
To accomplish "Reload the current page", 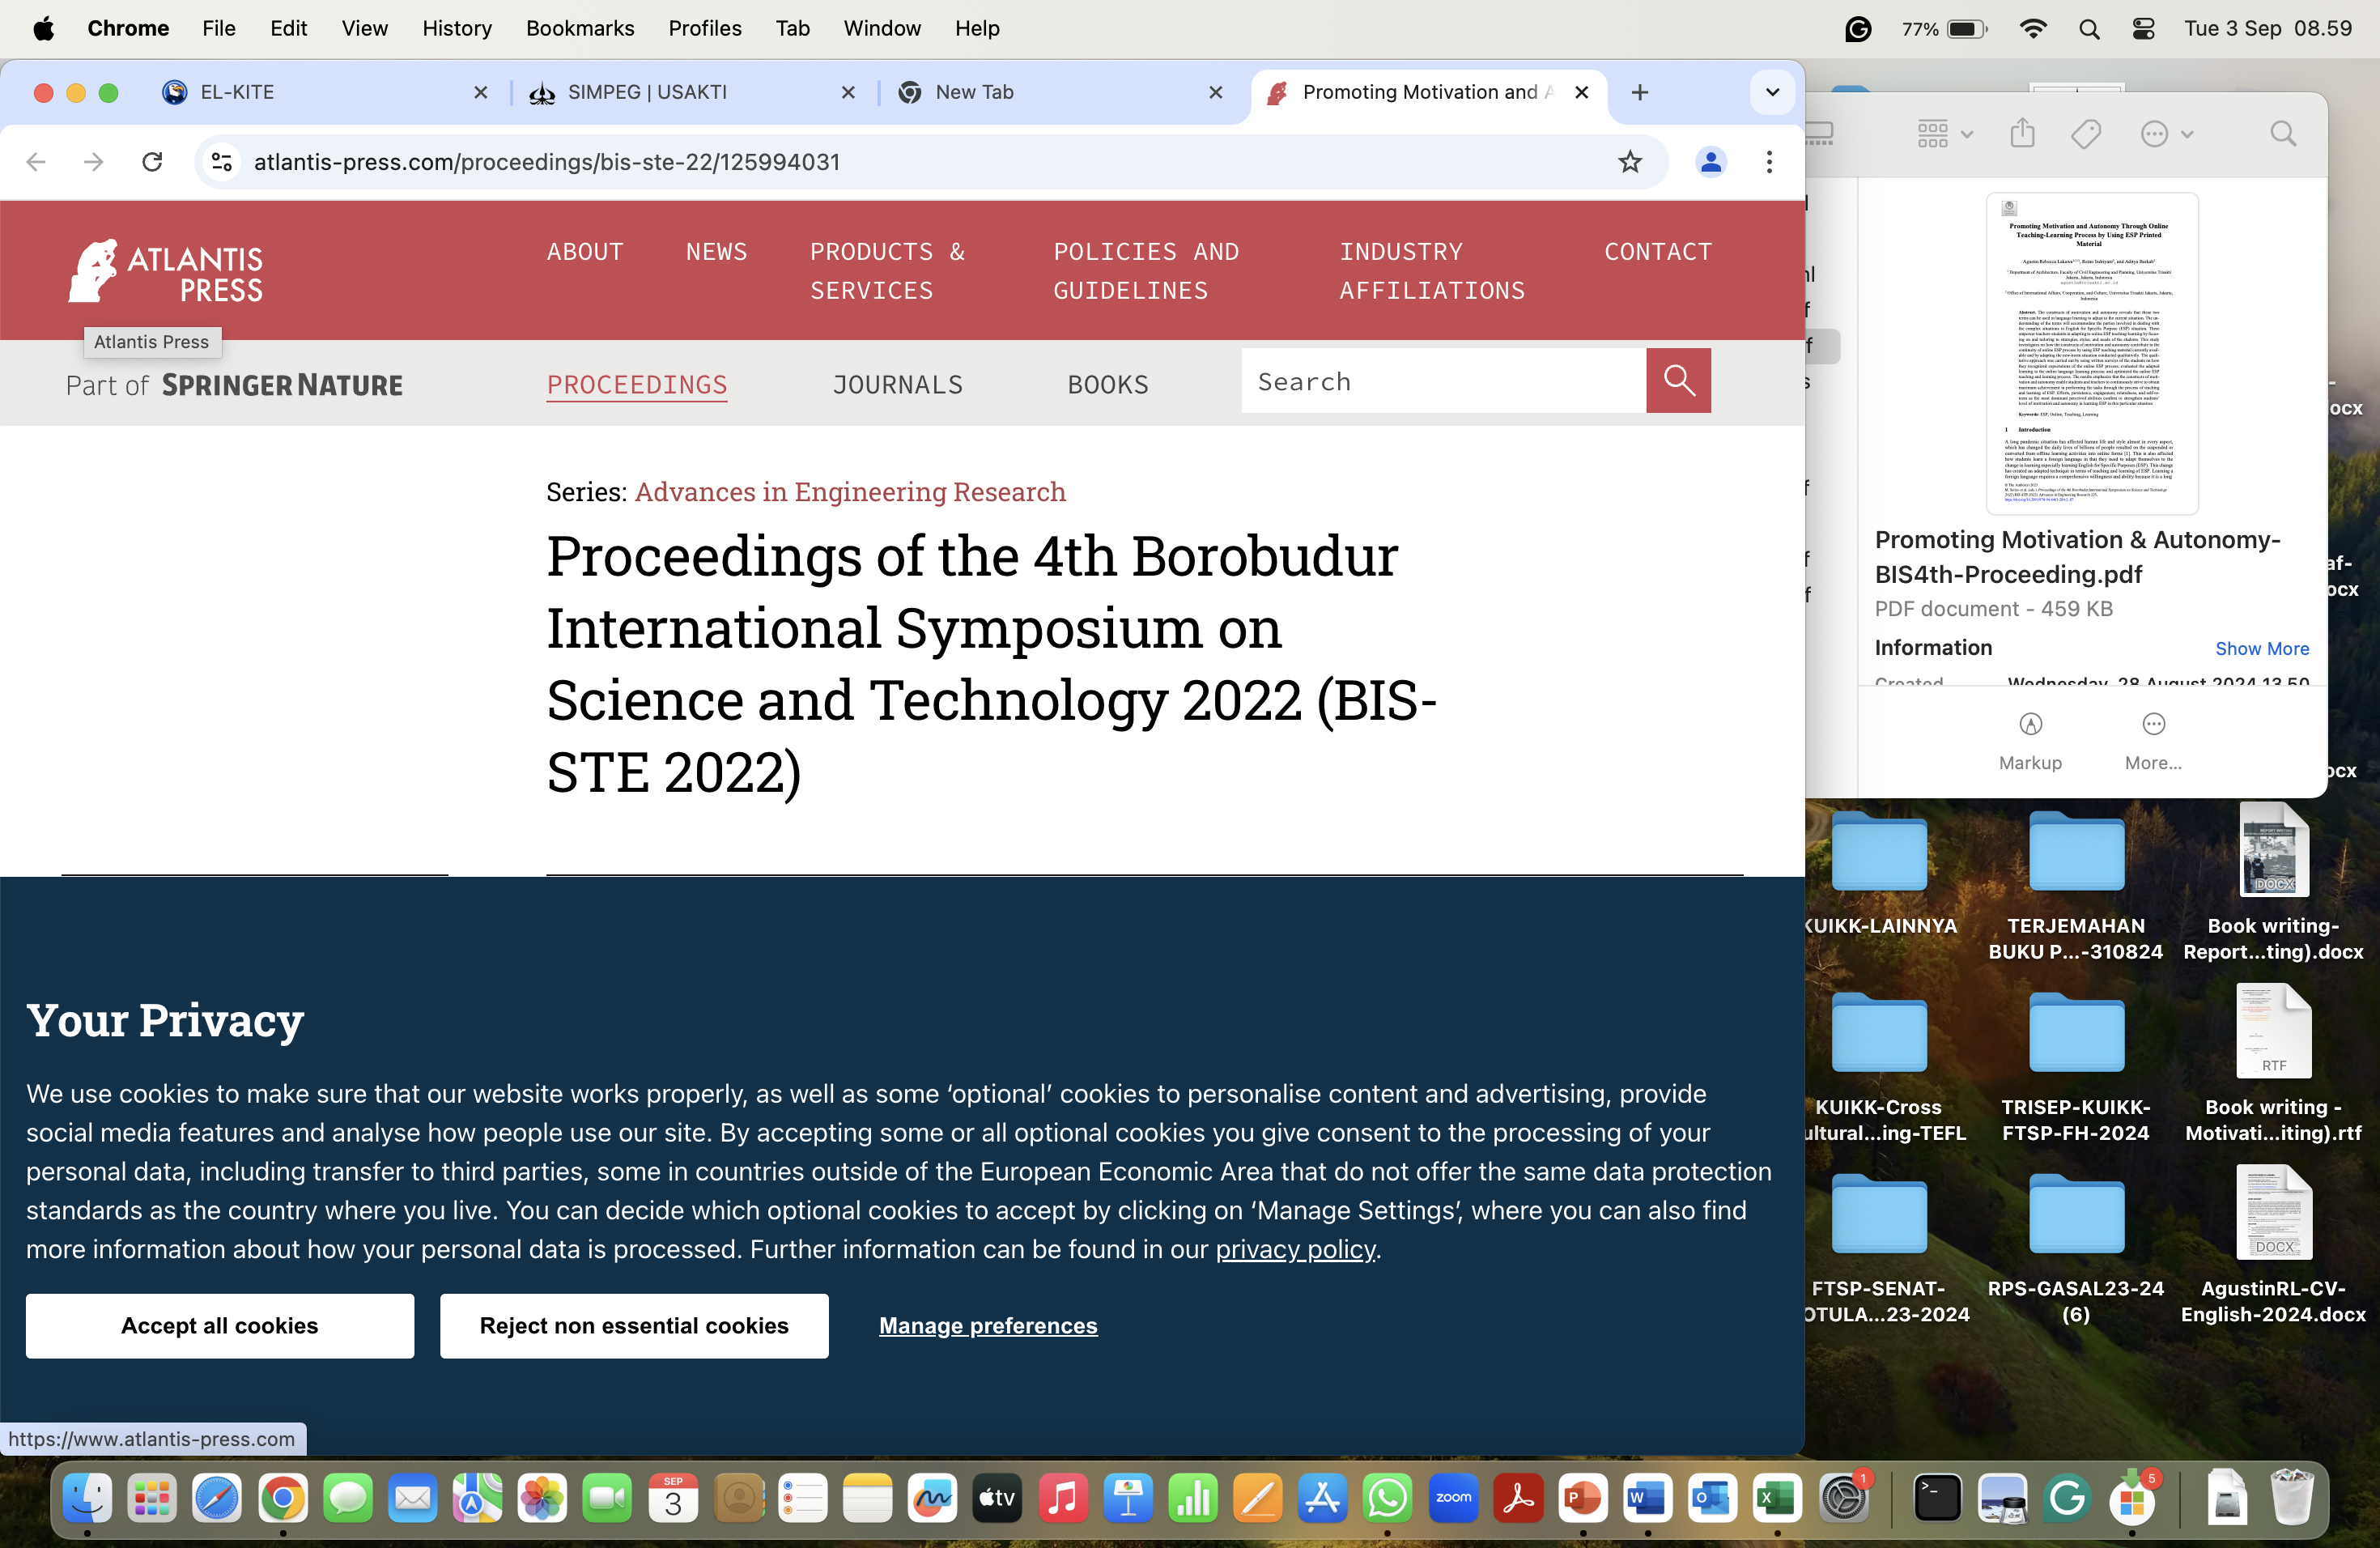I will click(x=152, y=162).
